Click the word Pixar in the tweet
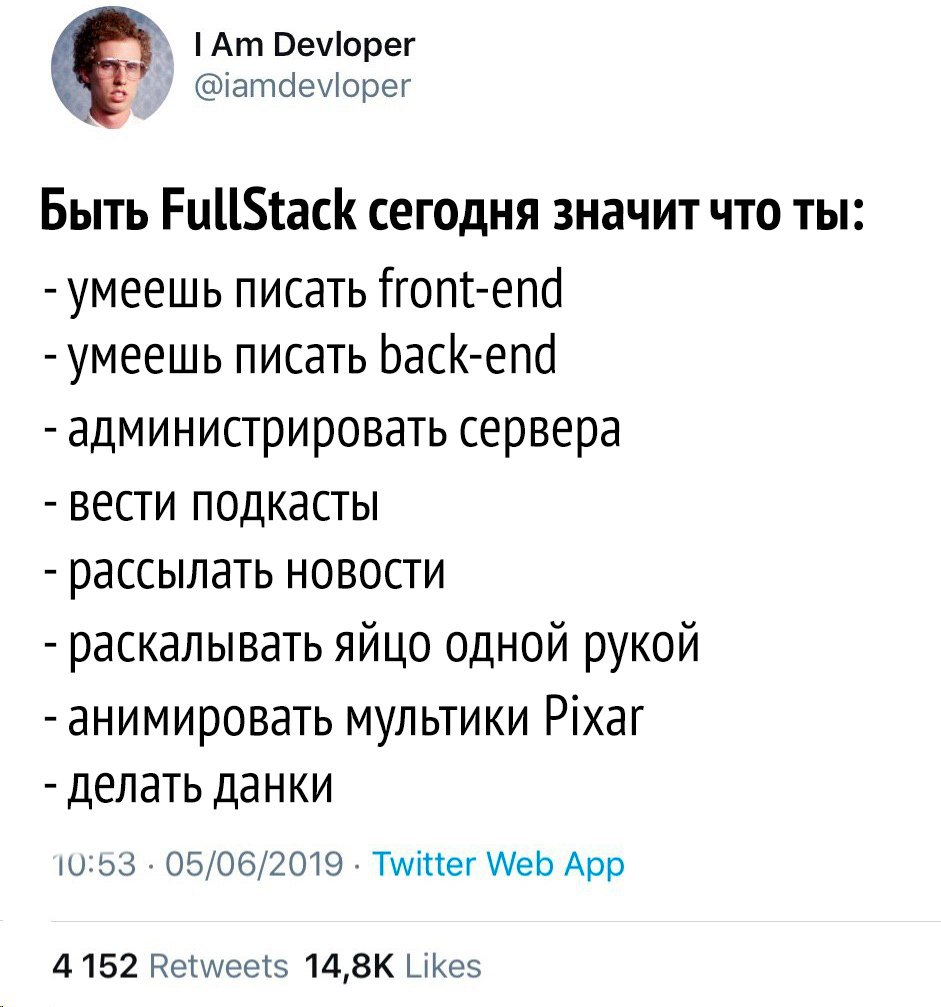941x1007 pixels. [596, 713]
